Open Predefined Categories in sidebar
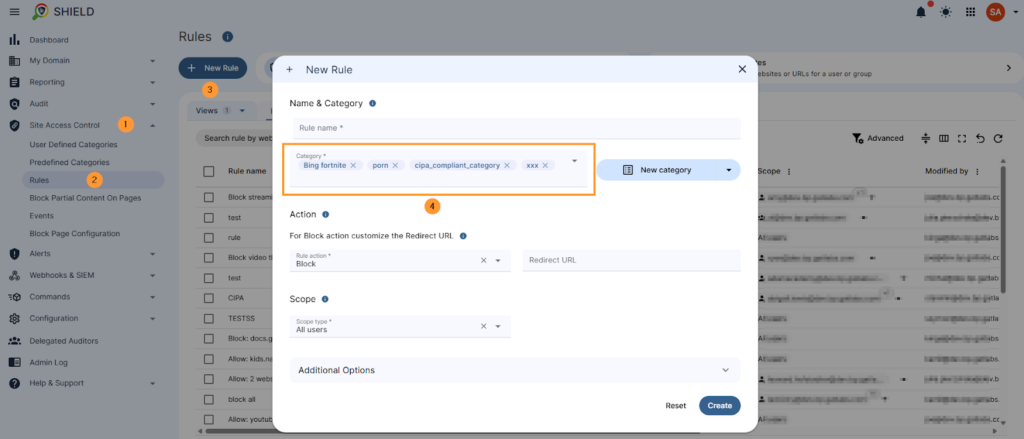This screenshot has height=439, width=1024. click(x=69, y=162)
